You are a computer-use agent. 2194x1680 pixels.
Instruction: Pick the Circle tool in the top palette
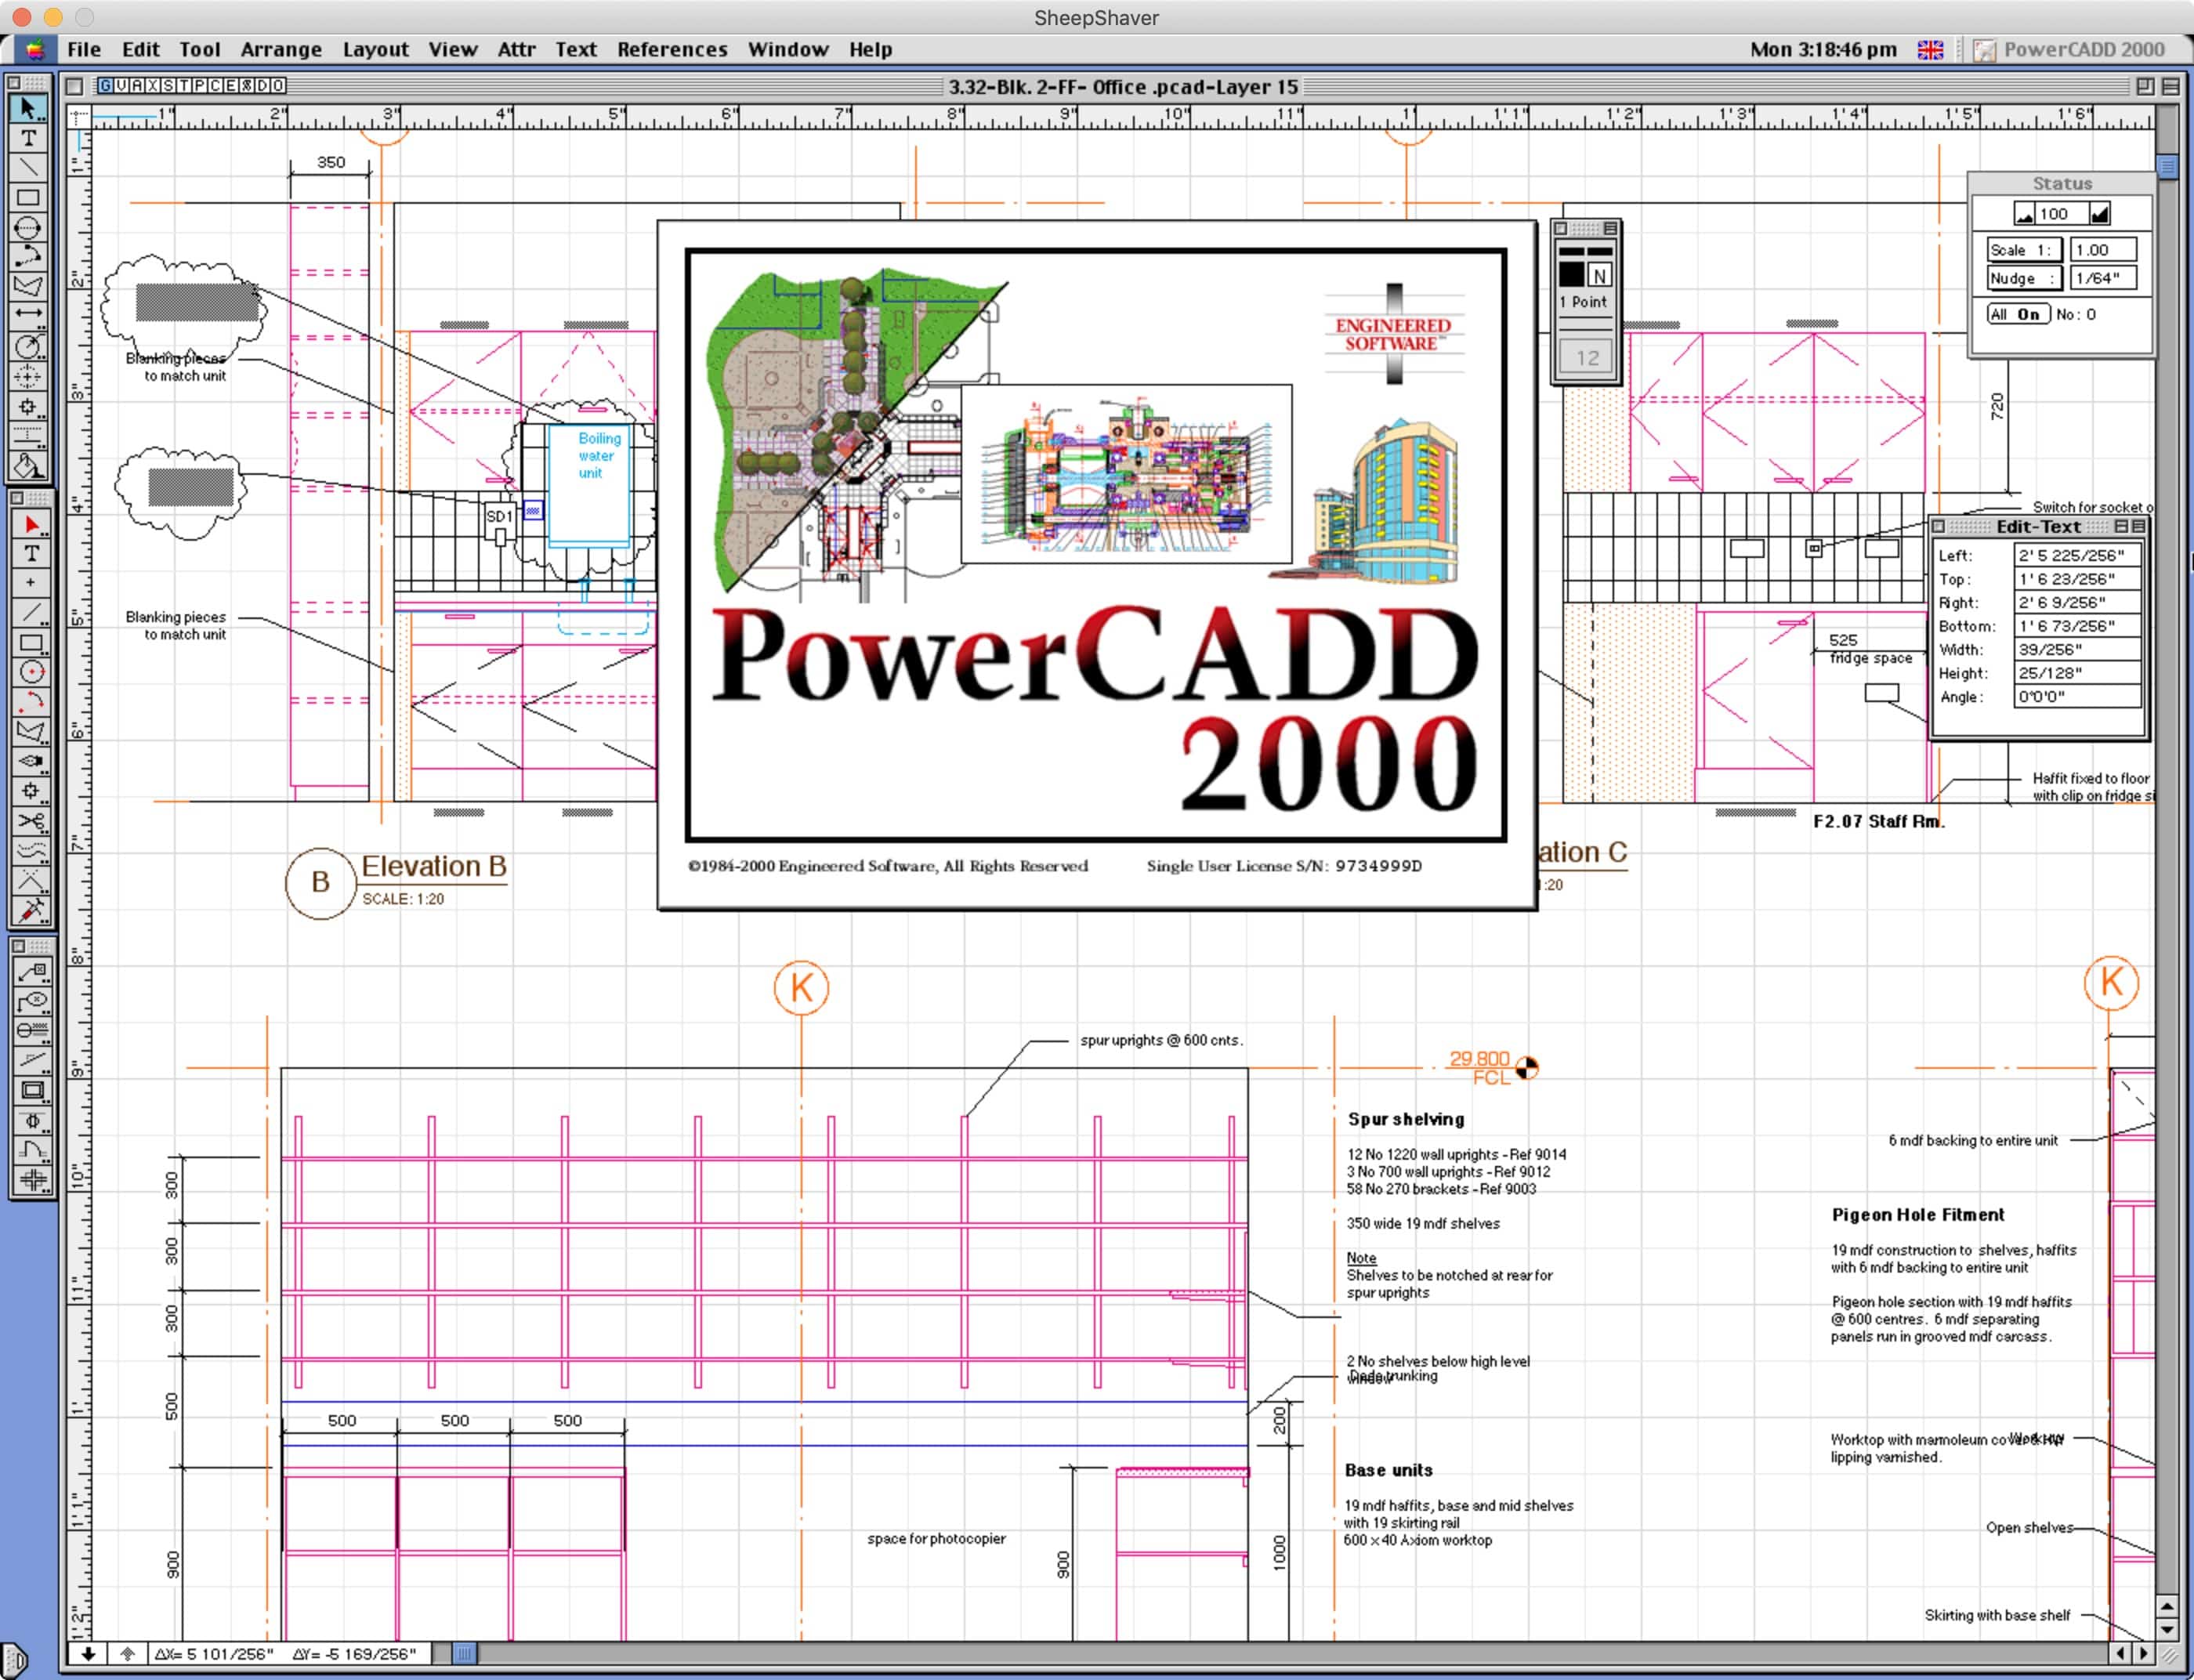[29, 227]
